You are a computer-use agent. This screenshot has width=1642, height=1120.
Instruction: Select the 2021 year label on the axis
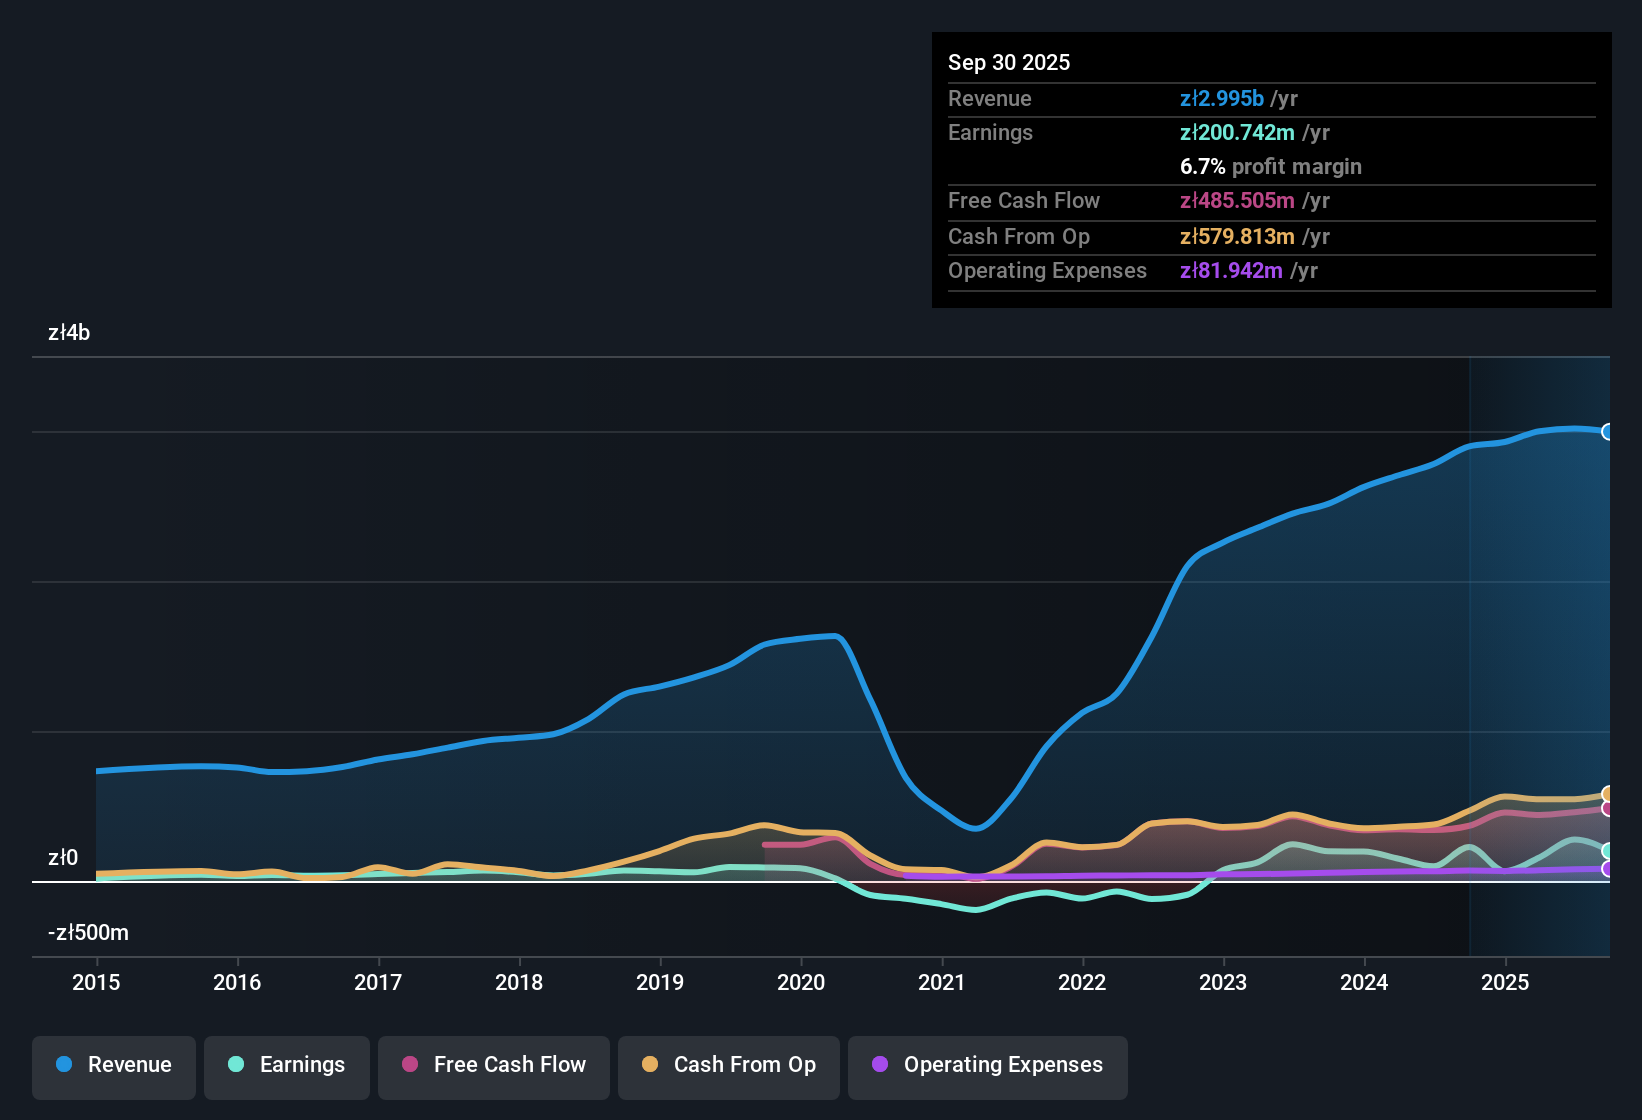pyautogui.click(x=941, y=983)
